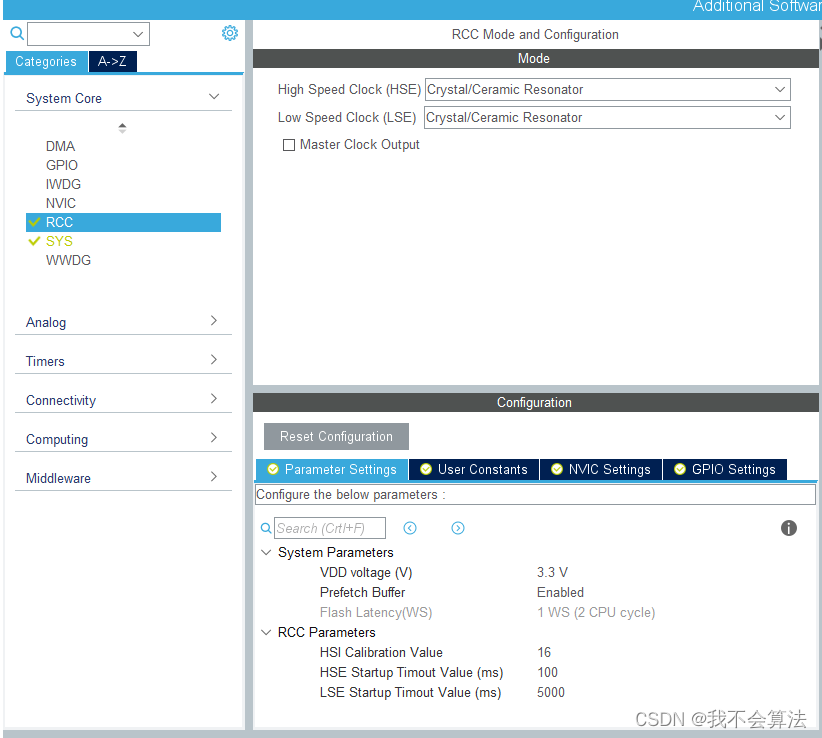Open the High Speed Clock (HSE) dropdown
The width and height of the screenshot is (822, 738).
click(x=607, y=90)
